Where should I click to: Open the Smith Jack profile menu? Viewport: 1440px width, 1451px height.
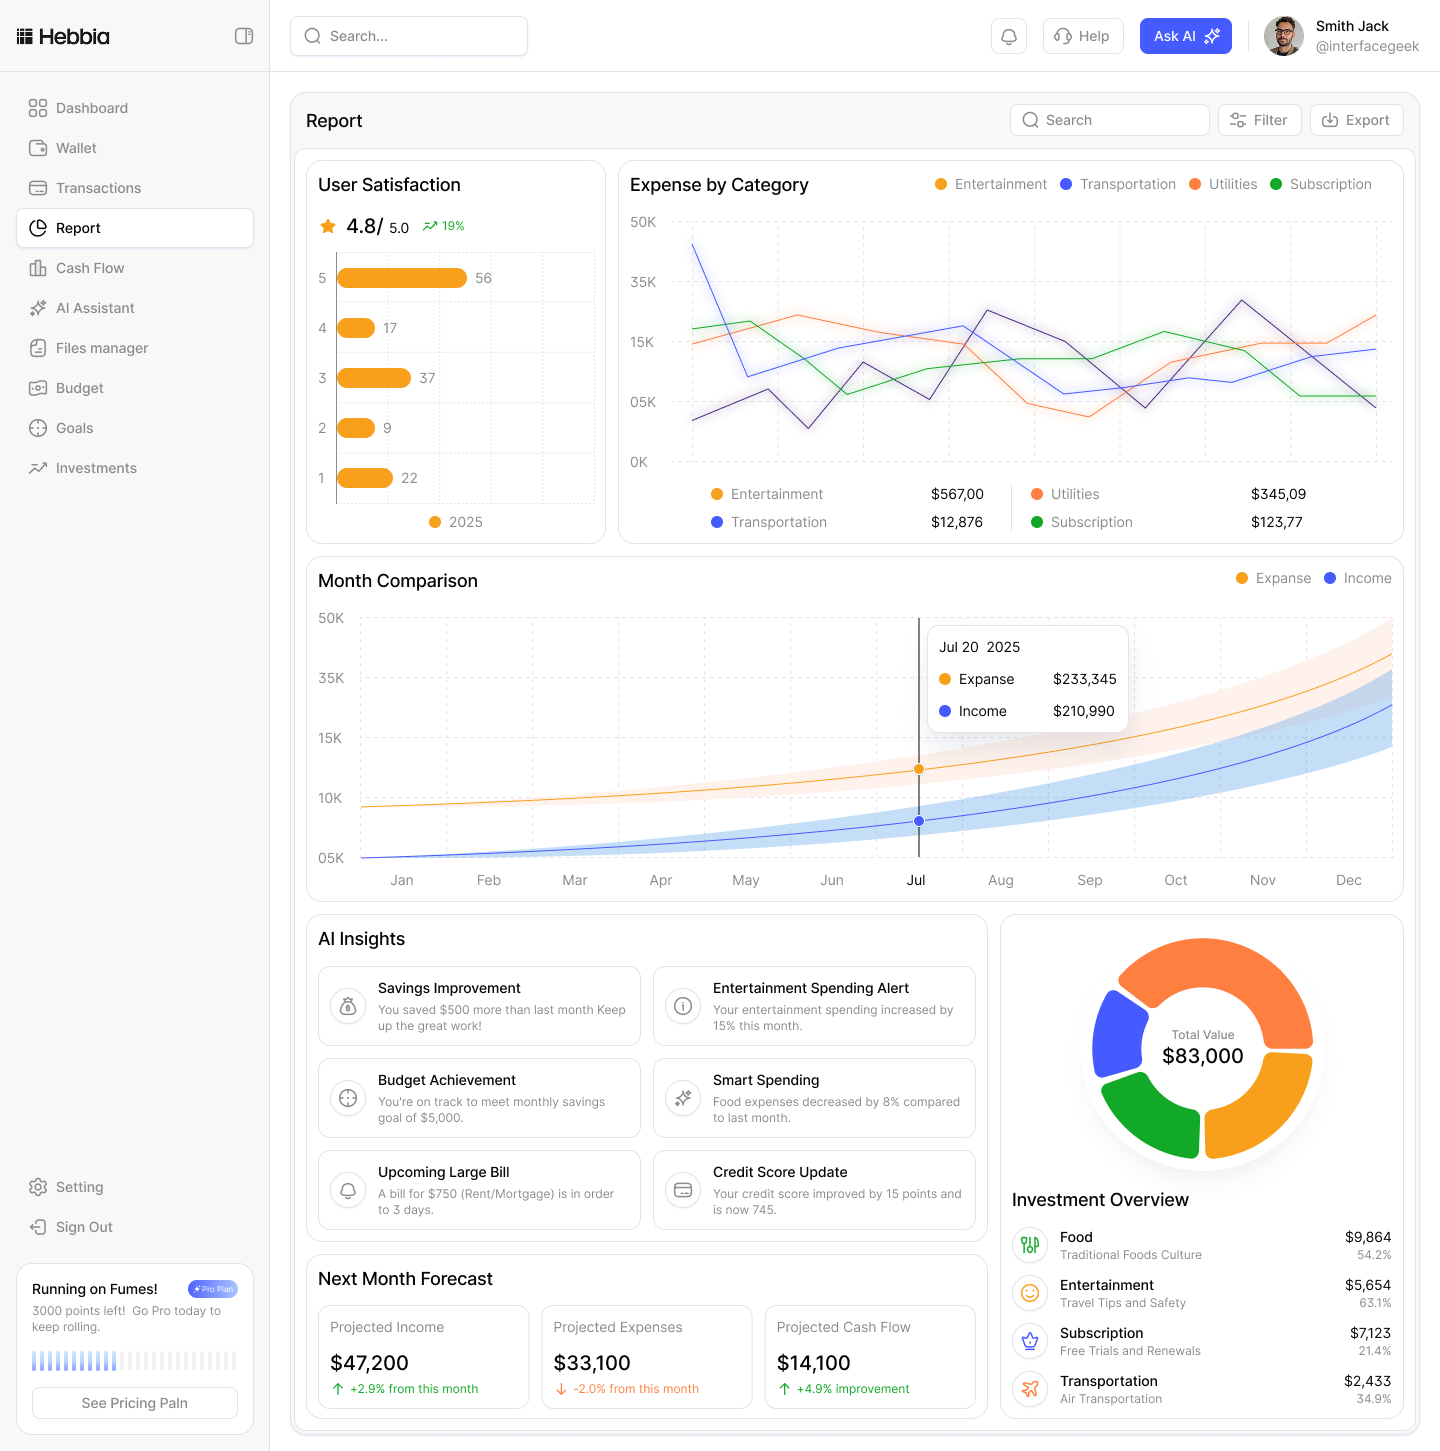click(1341, 36)
